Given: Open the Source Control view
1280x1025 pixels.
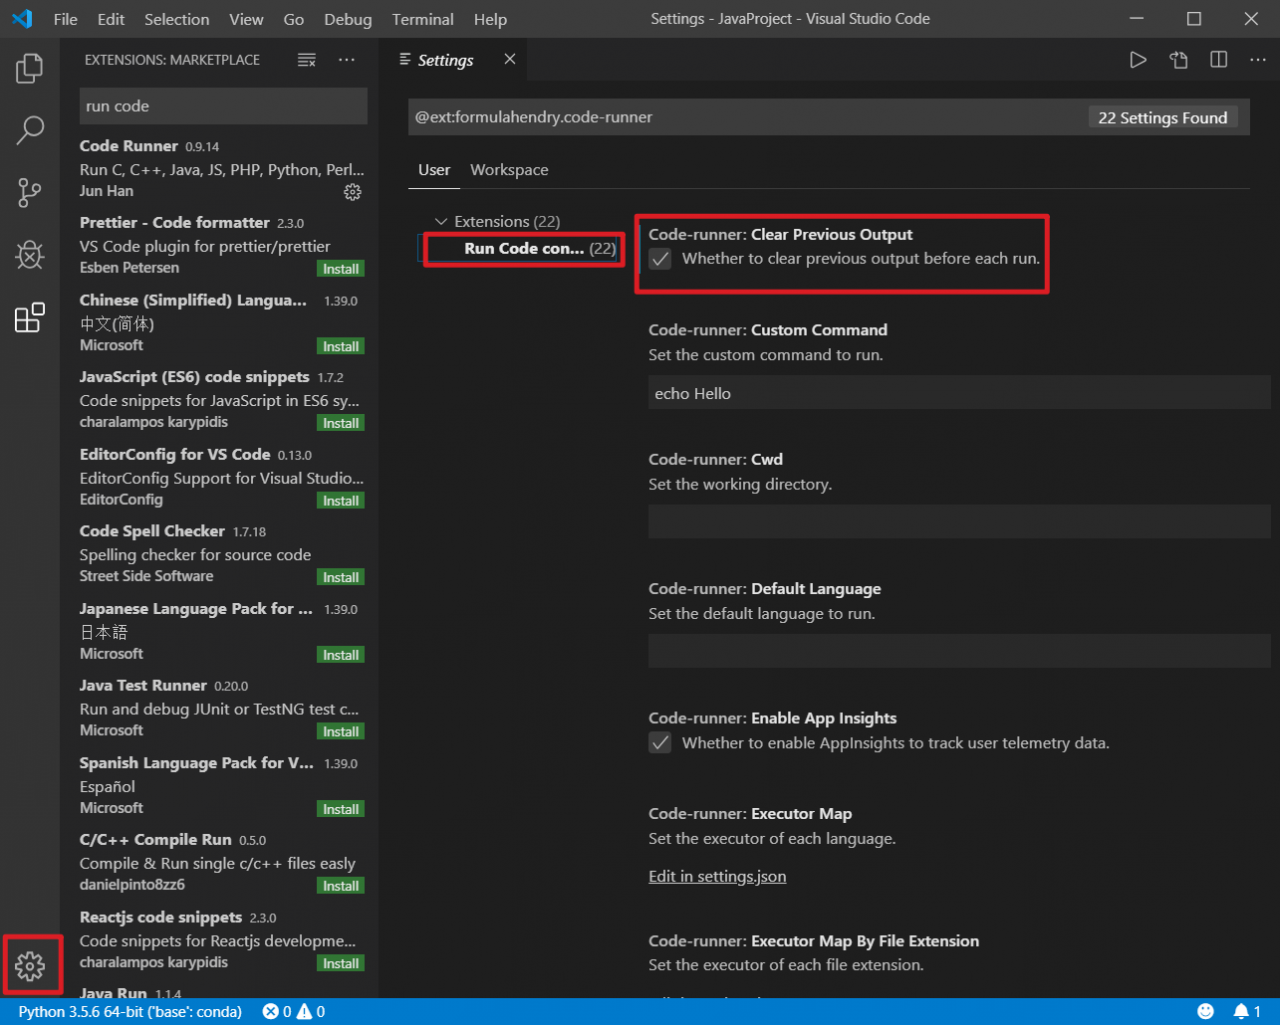Looking at the screenshot, I should click(30, 192).
